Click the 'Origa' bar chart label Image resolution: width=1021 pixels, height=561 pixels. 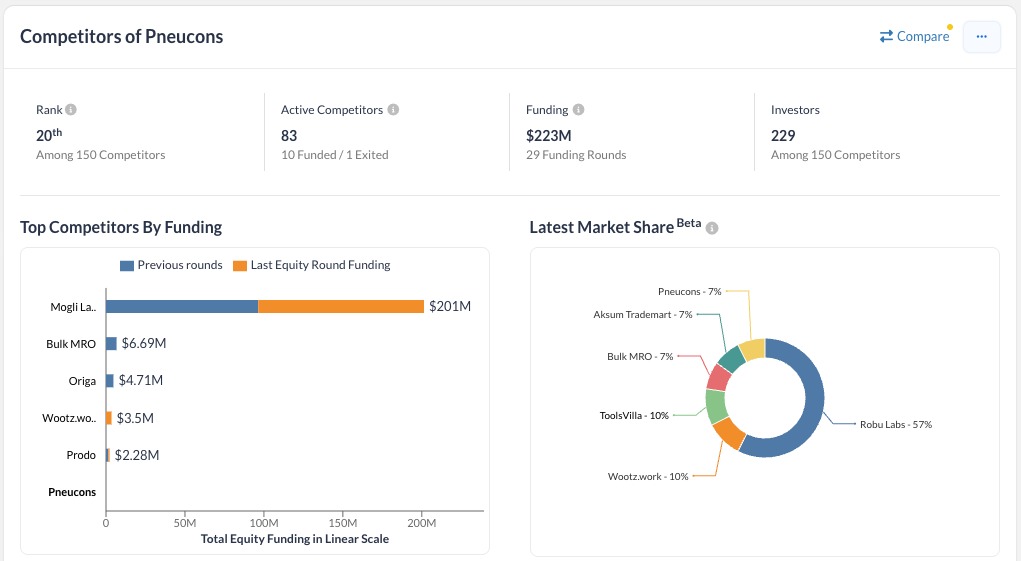point(82,381)
